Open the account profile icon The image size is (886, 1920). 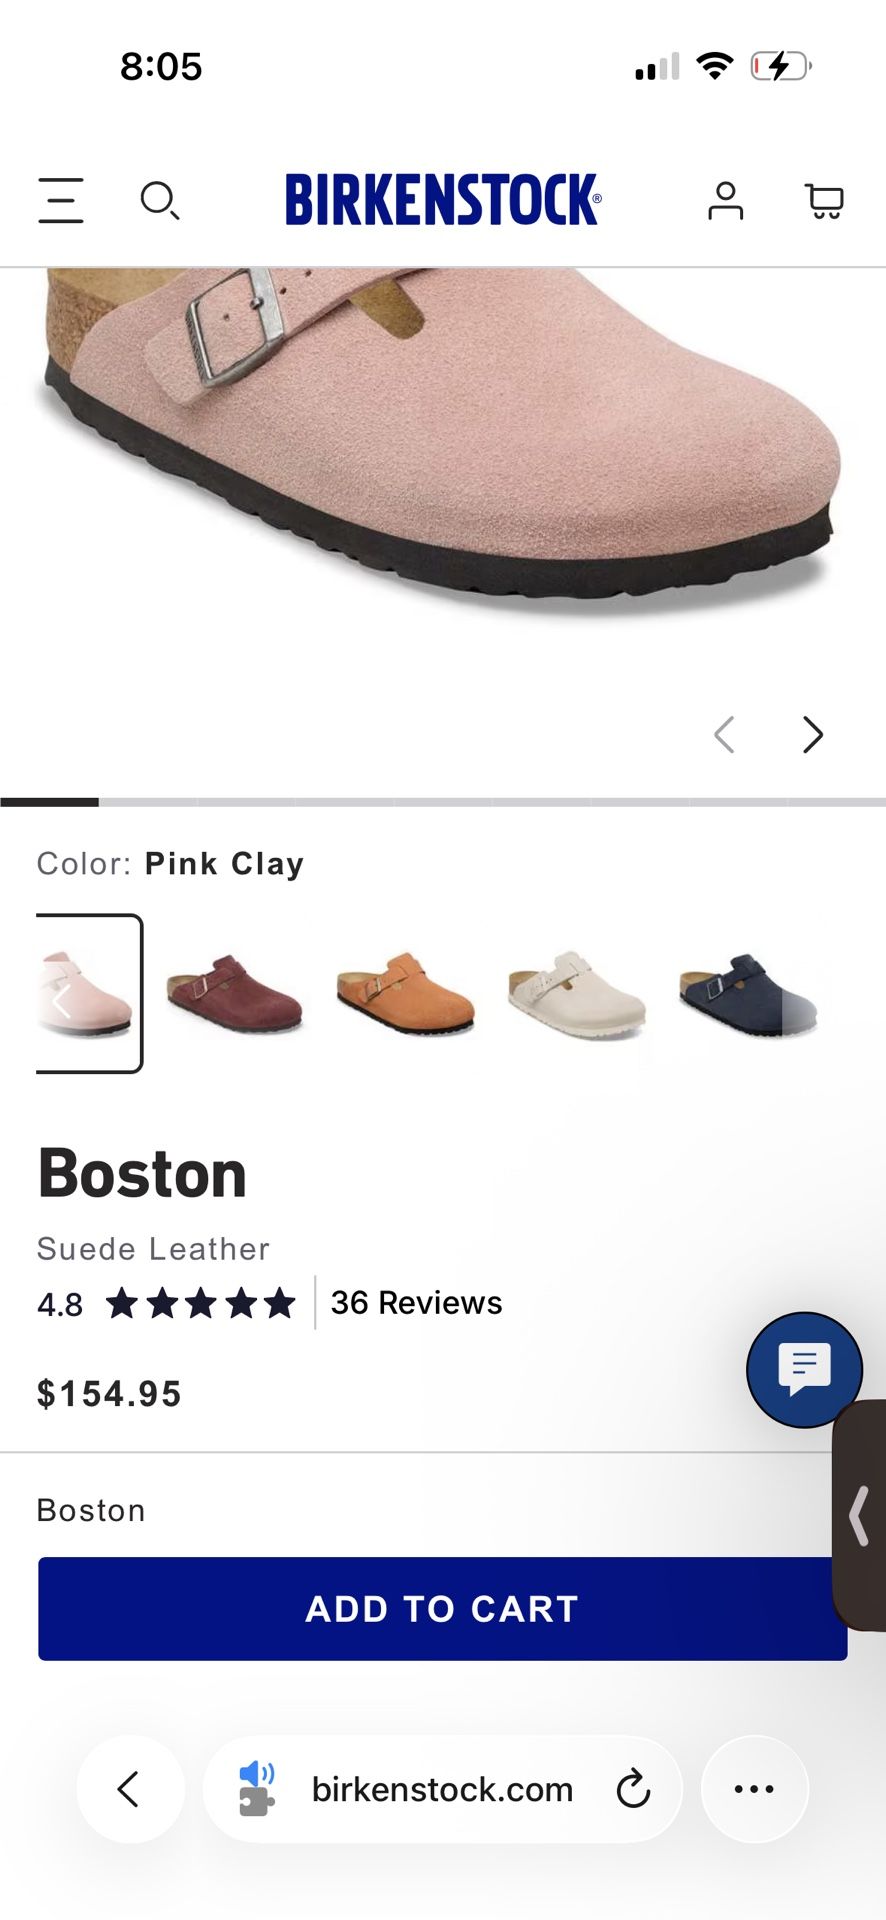pos(725,200)
